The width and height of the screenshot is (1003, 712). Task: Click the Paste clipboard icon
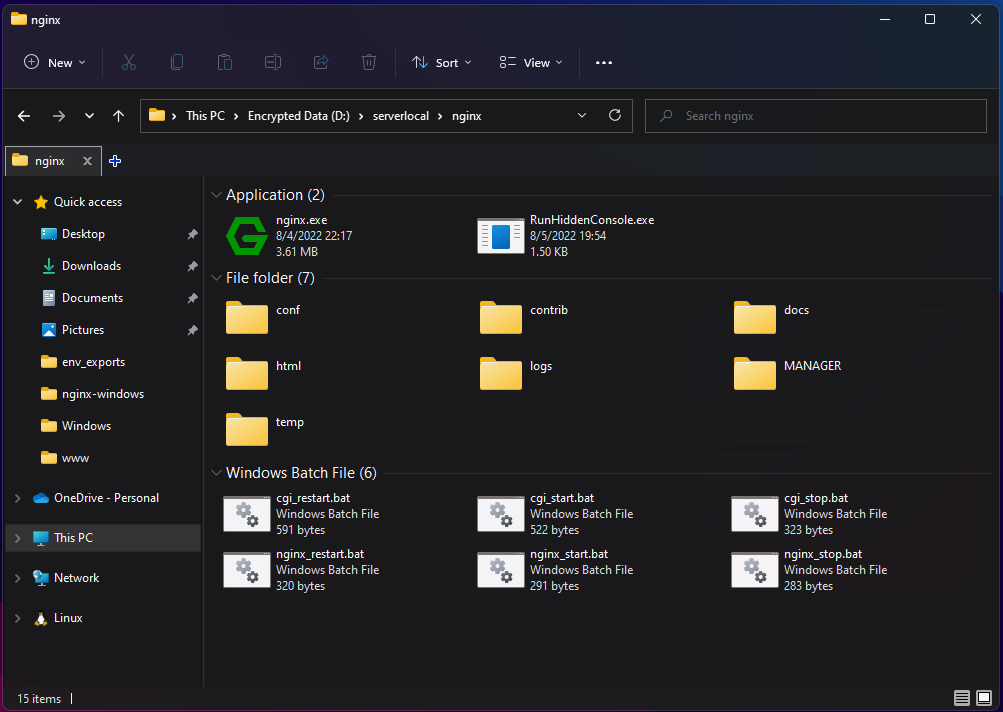click(x=225, y=62)
